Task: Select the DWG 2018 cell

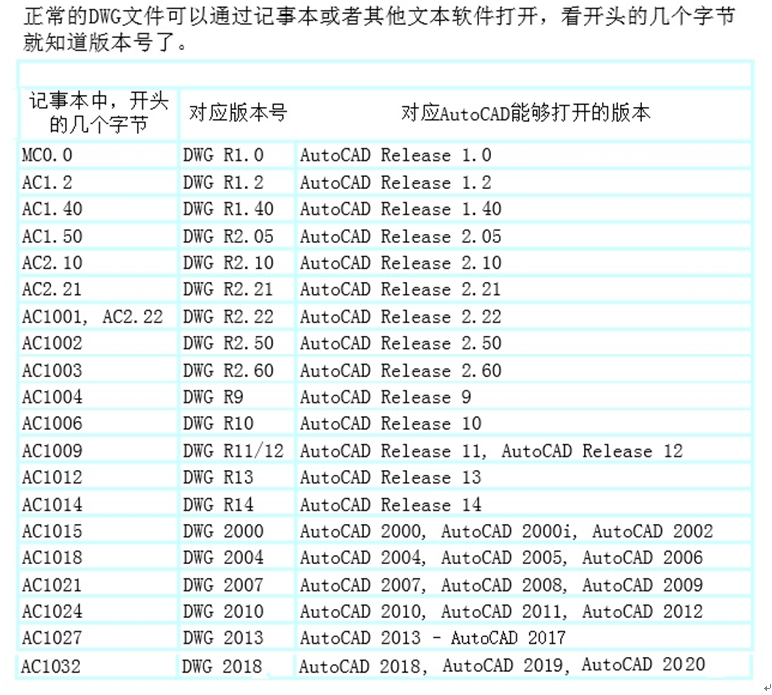Action: coord(236,666)
